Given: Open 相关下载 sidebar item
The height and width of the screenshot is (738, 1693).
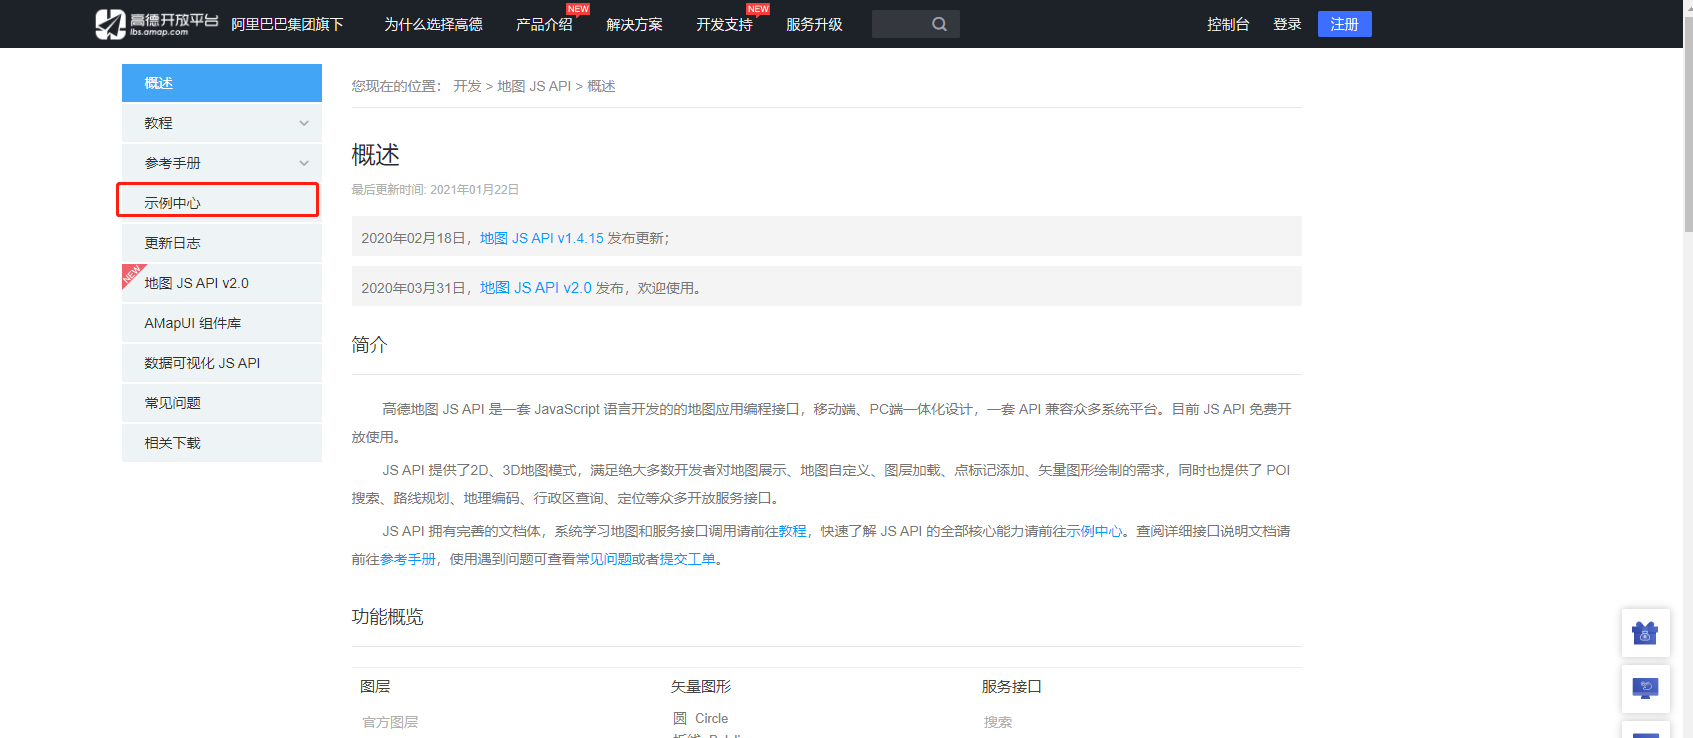Looking at the screenshot, I should point(222,443).
